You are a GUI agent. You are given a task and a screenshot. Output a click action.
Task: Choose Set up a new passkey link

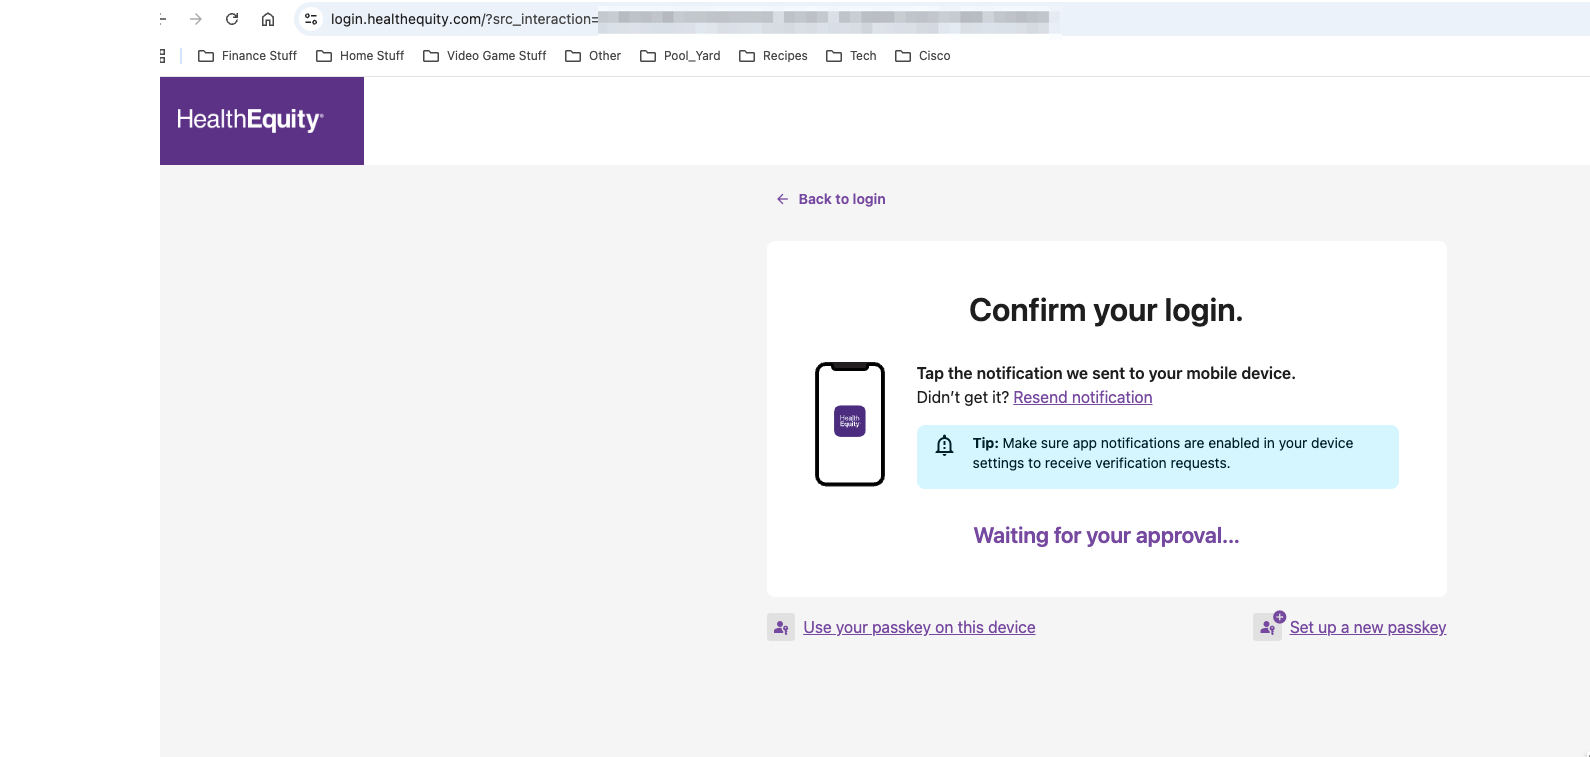[1368, 628]
